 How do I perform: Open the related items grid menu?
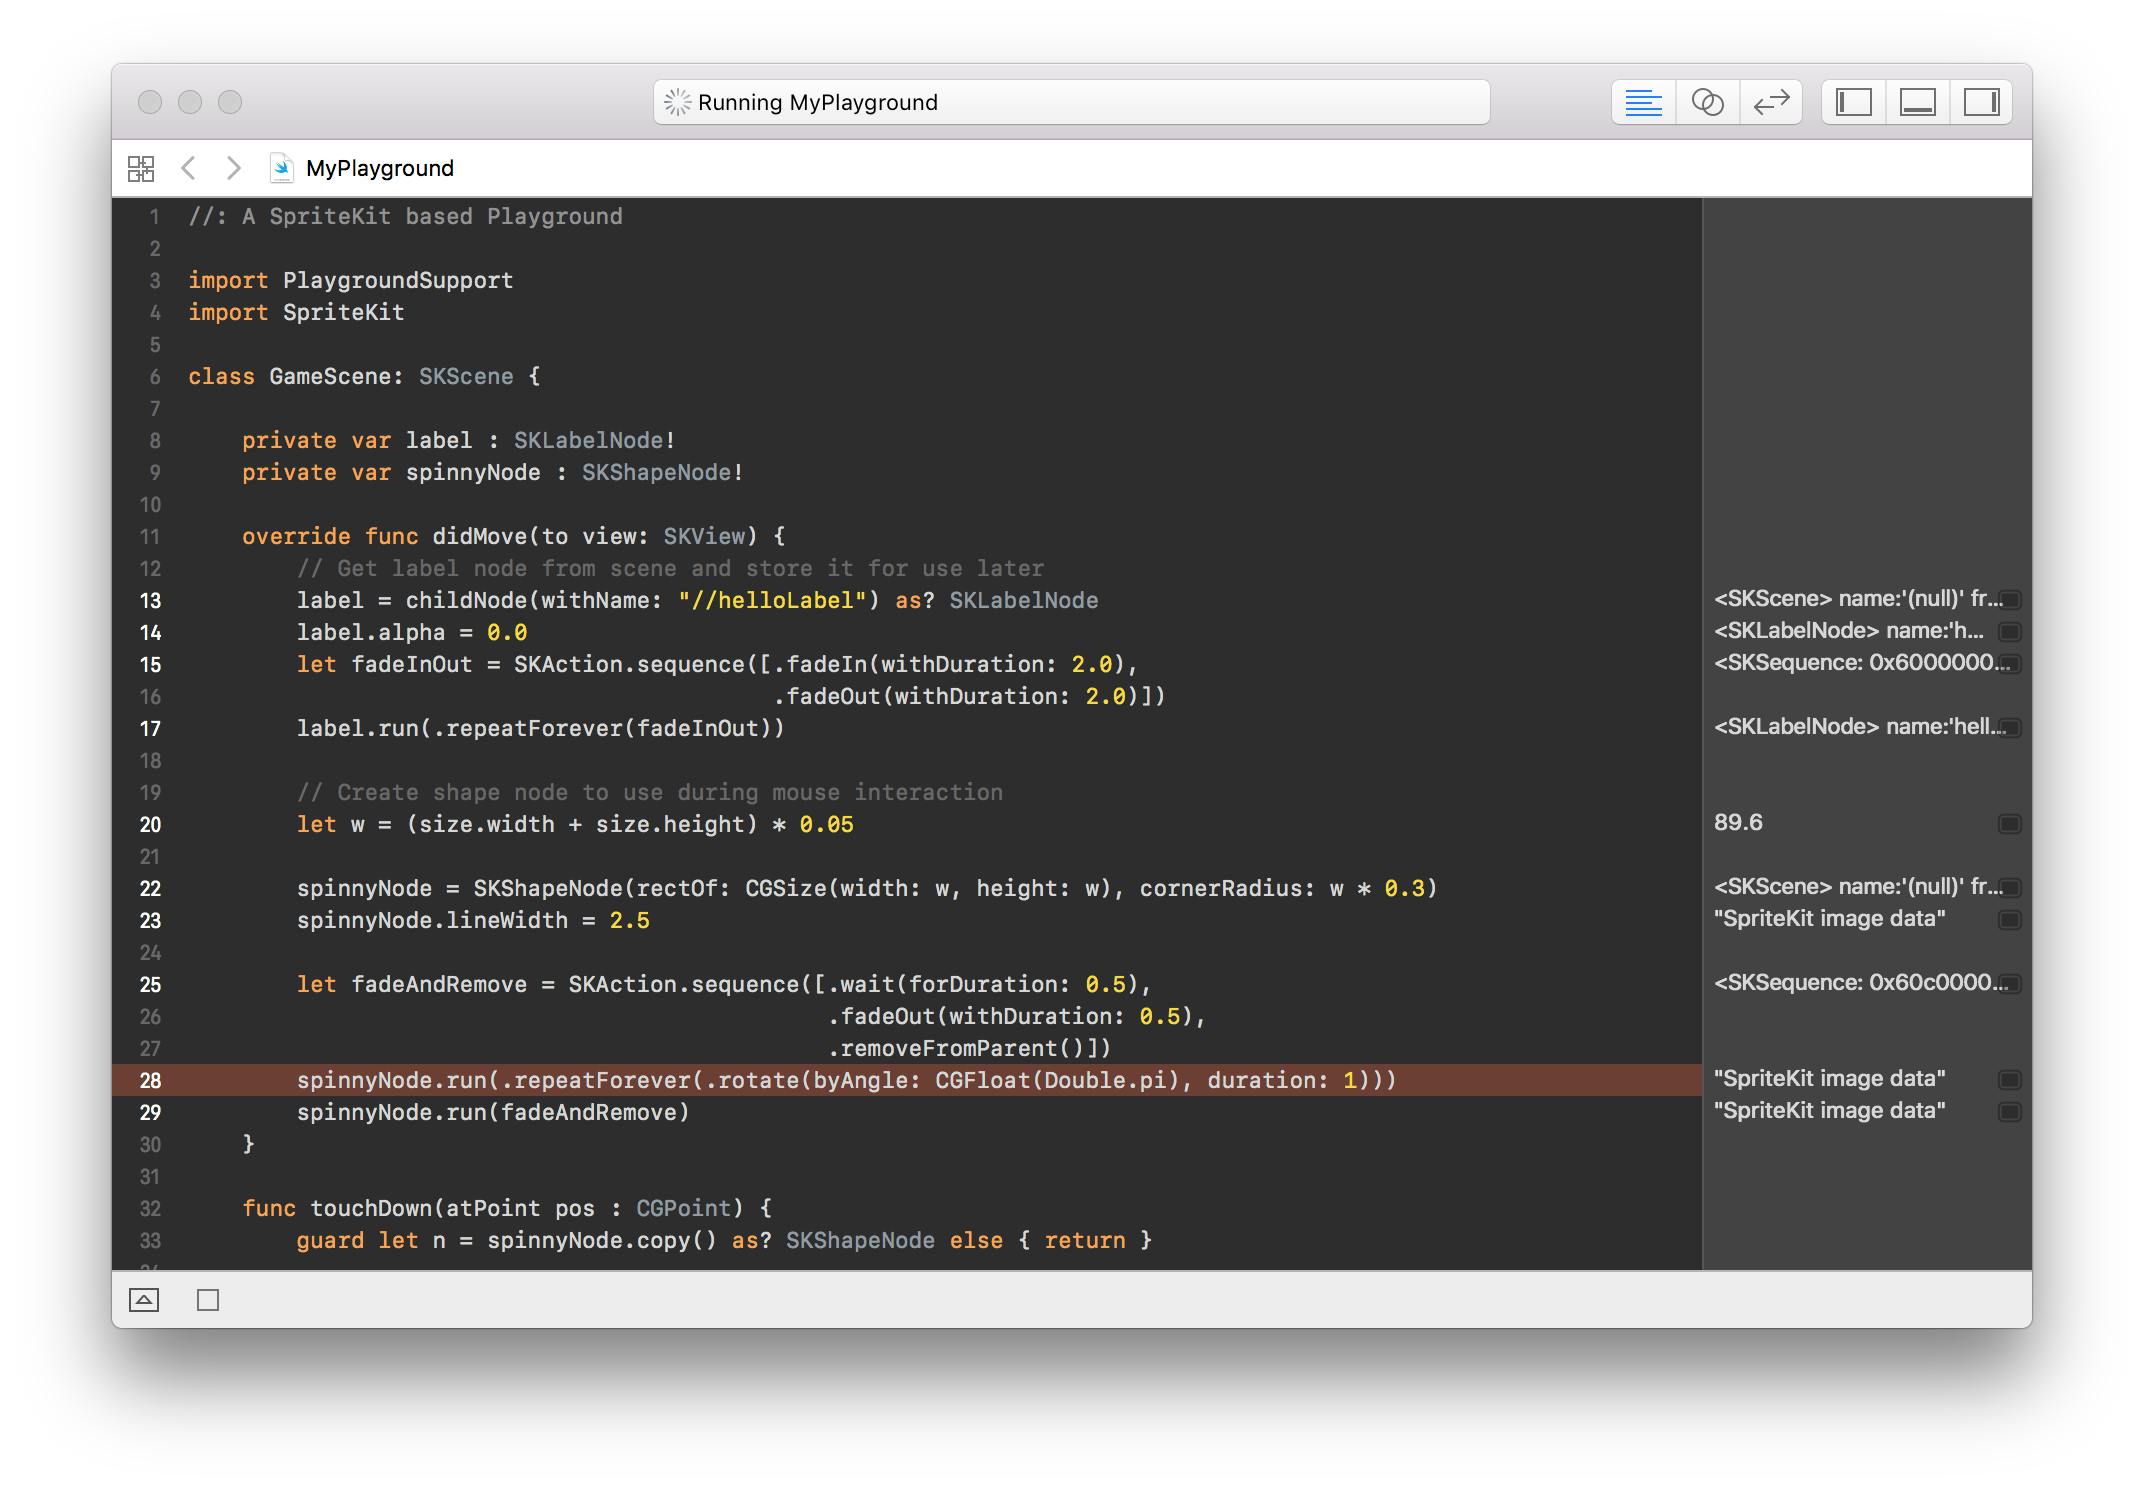141,168
